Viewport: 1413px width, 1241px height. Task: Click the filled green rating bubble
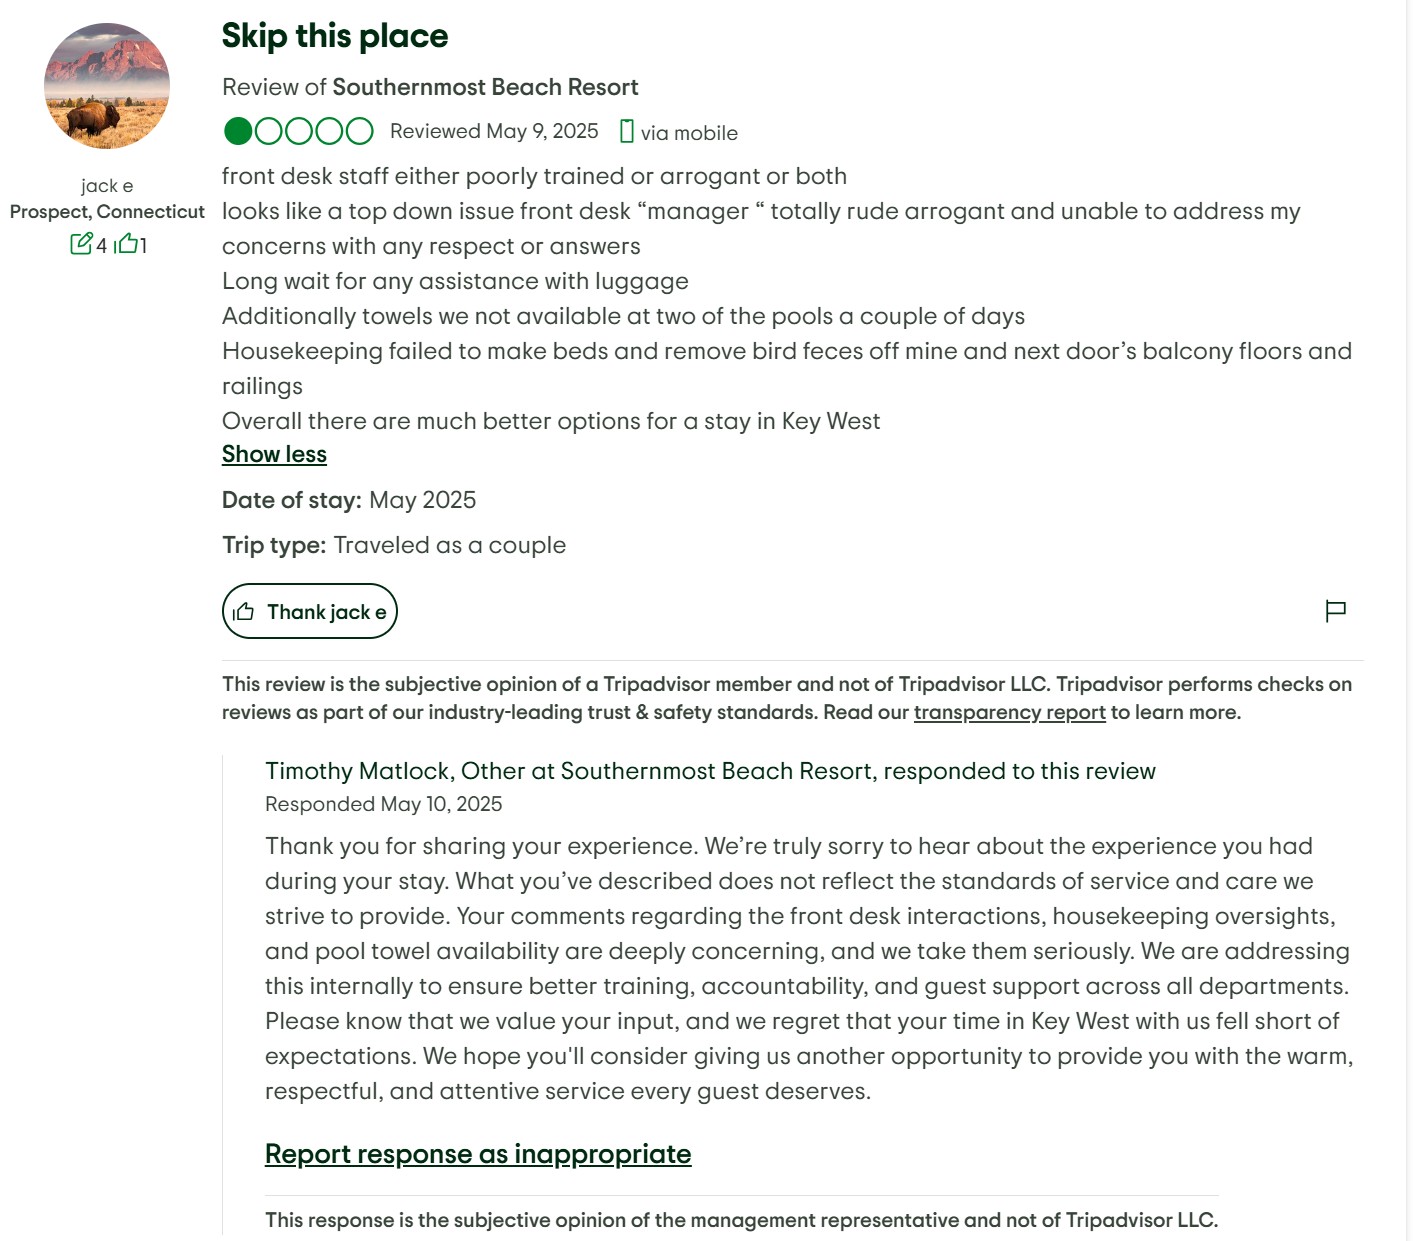[x=238, y=131]
